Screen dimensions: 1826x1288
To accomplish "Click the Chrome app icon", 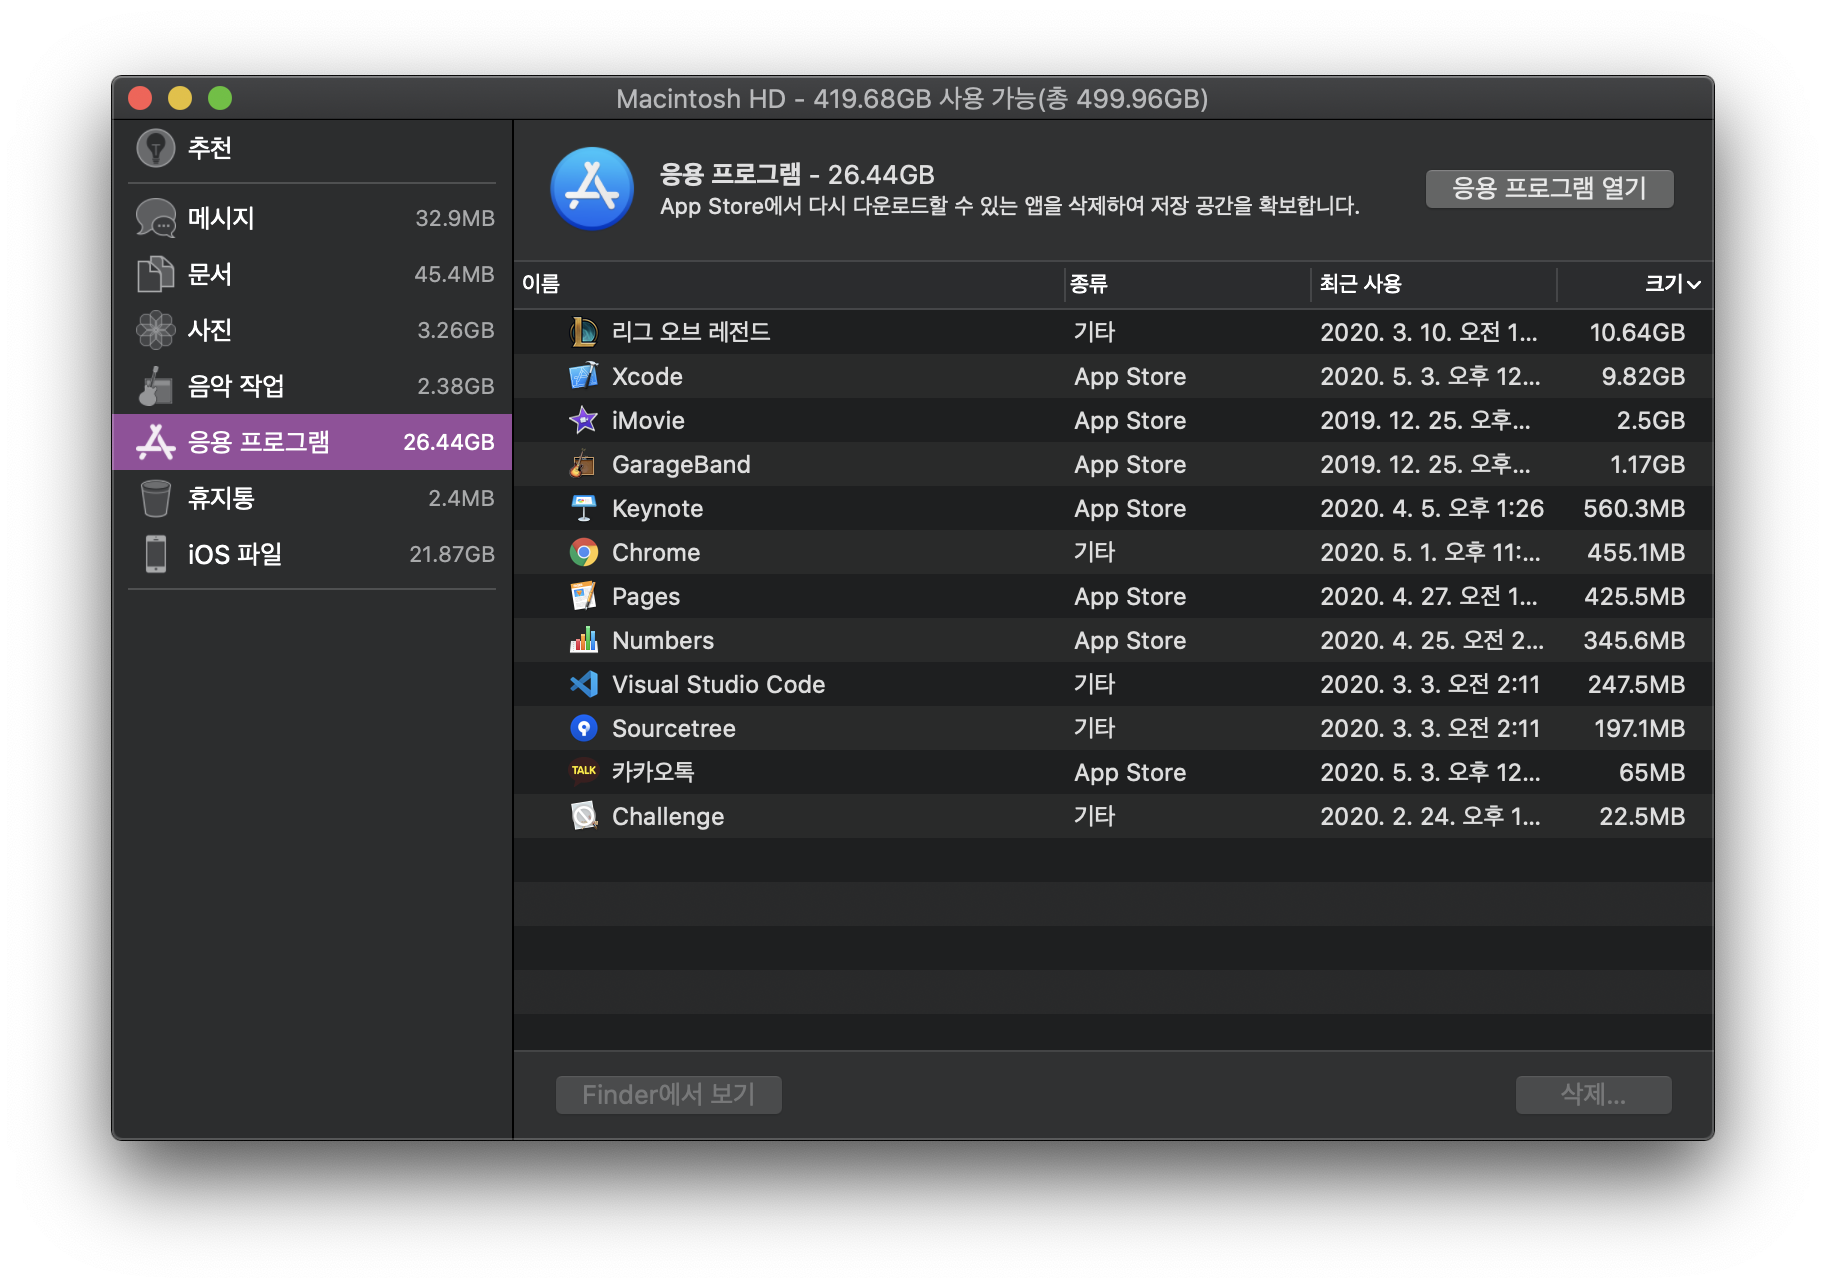I will coord(584,552).
